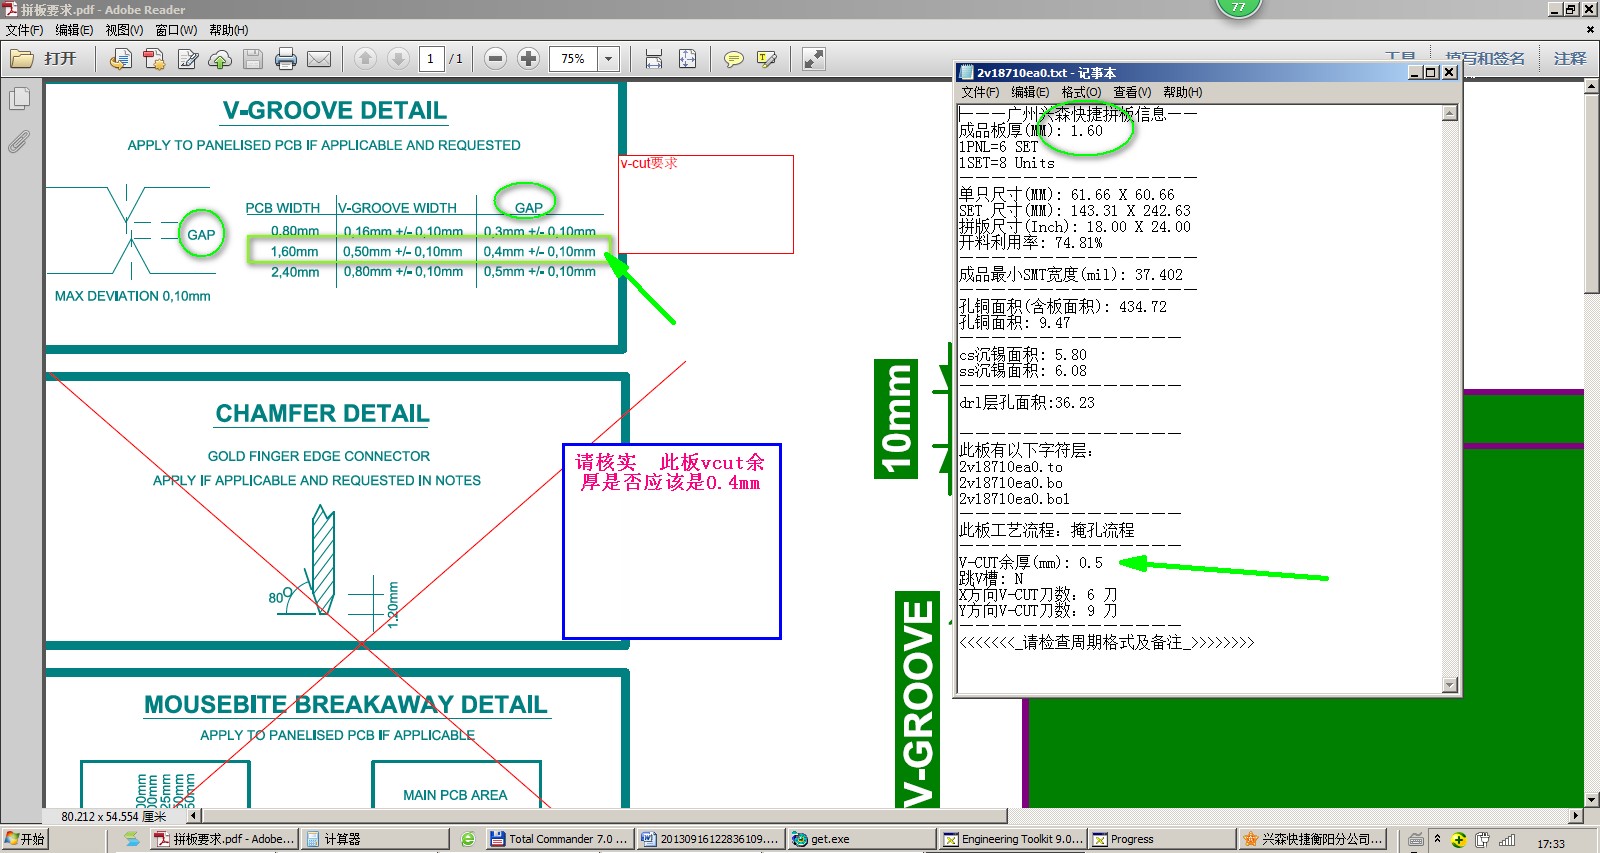Open Adobe Reader 文件(F) menu

[24, 30]
